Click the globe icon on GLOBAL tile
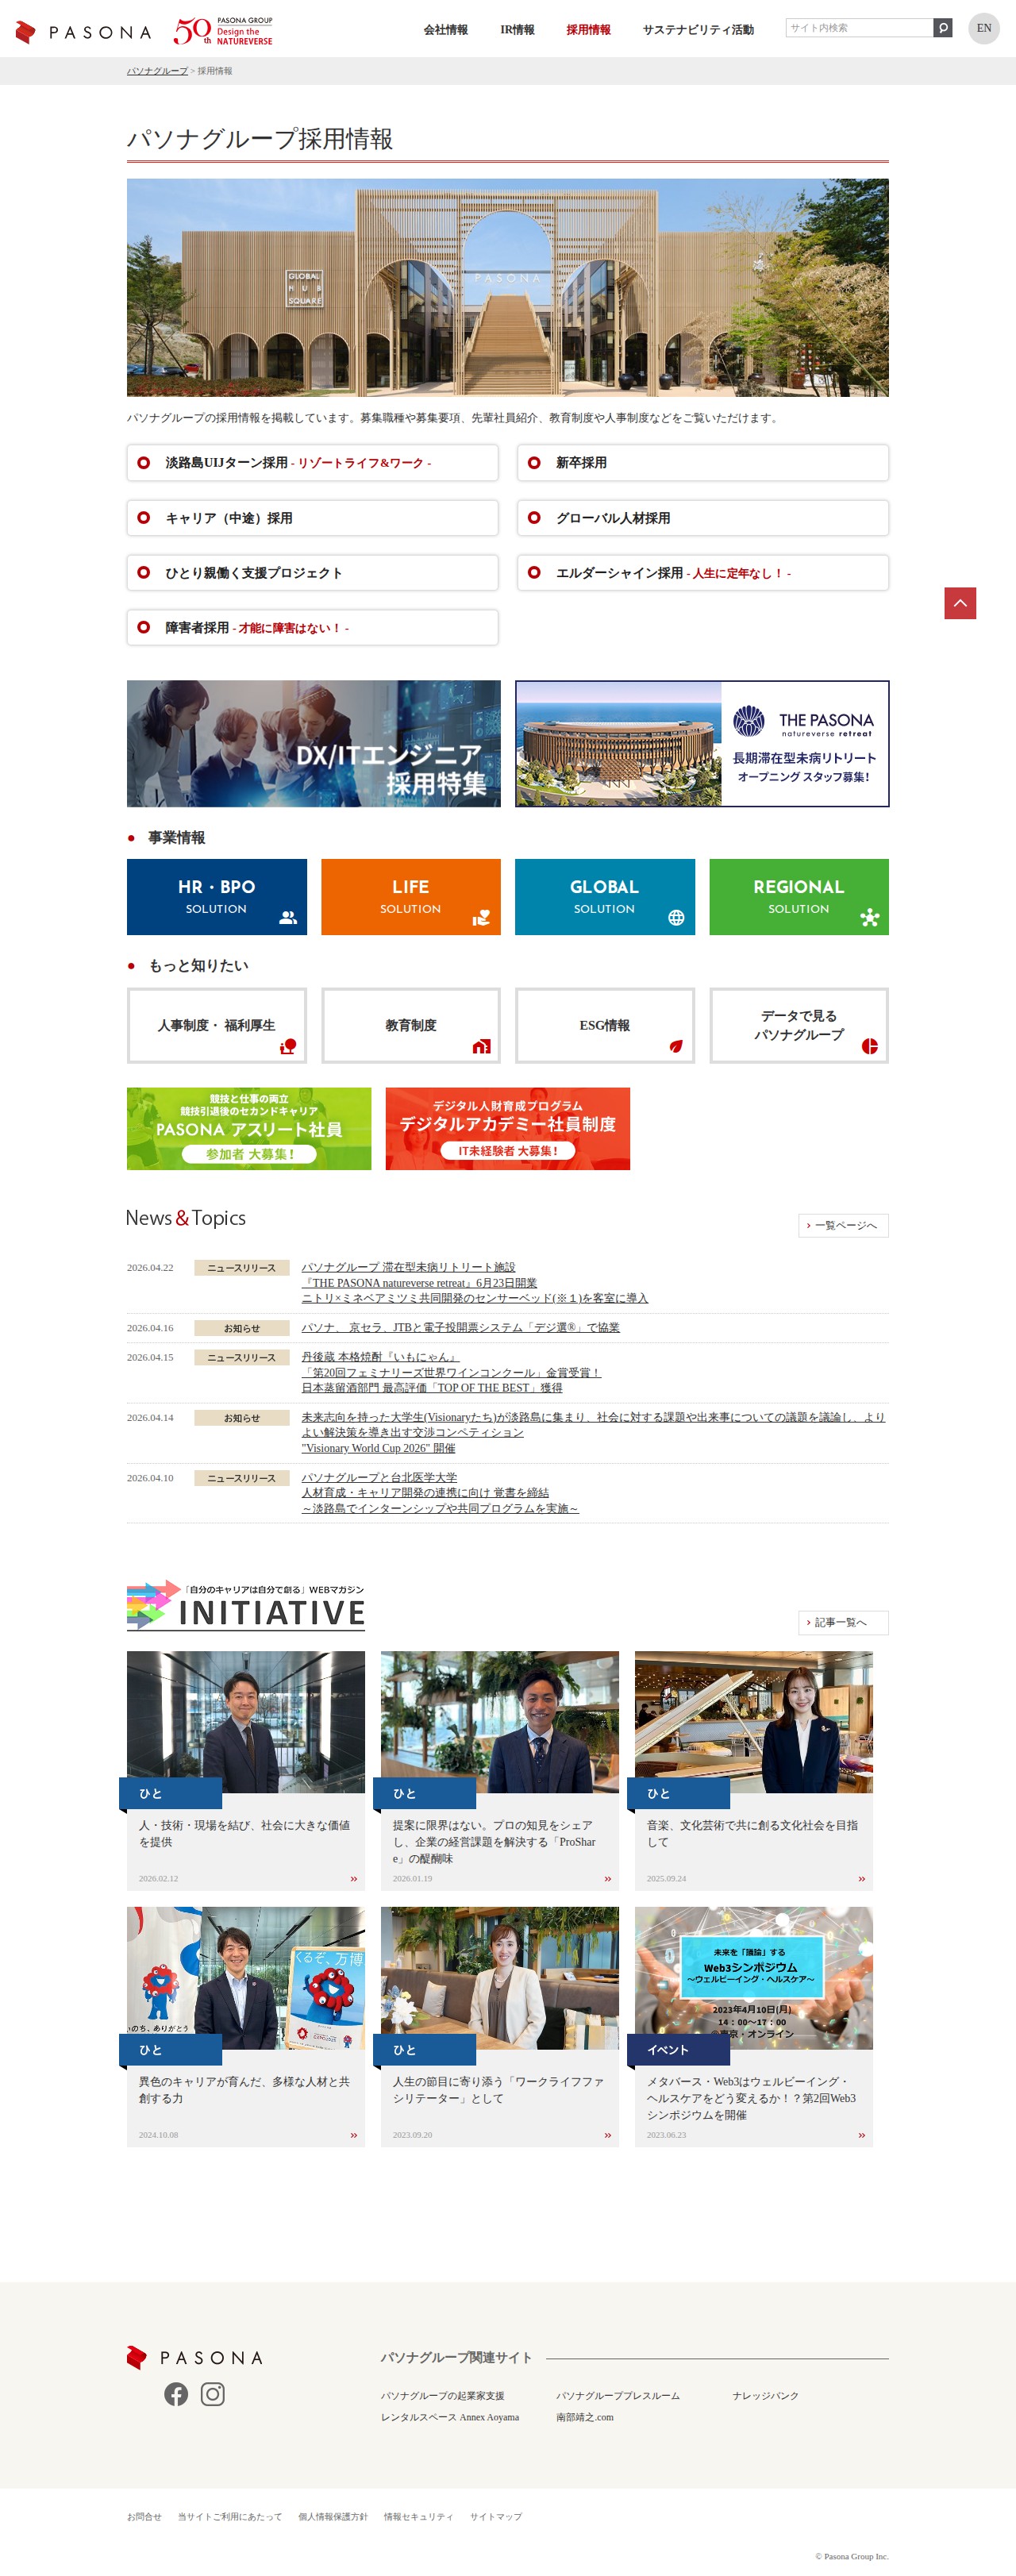Viewport: 1016px width, 2576px height. [676, 917]
